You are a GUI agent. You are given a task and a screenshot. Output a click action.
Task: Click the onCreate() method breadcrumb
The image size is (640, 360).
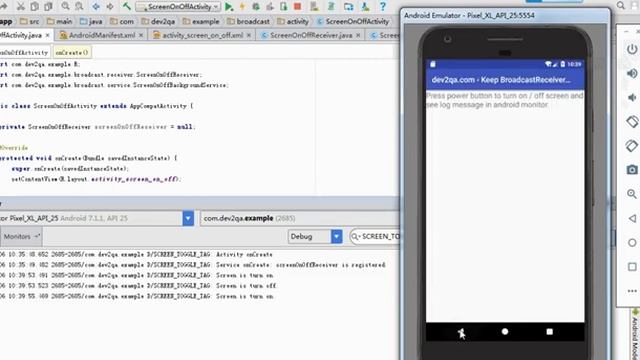[72, 52]
